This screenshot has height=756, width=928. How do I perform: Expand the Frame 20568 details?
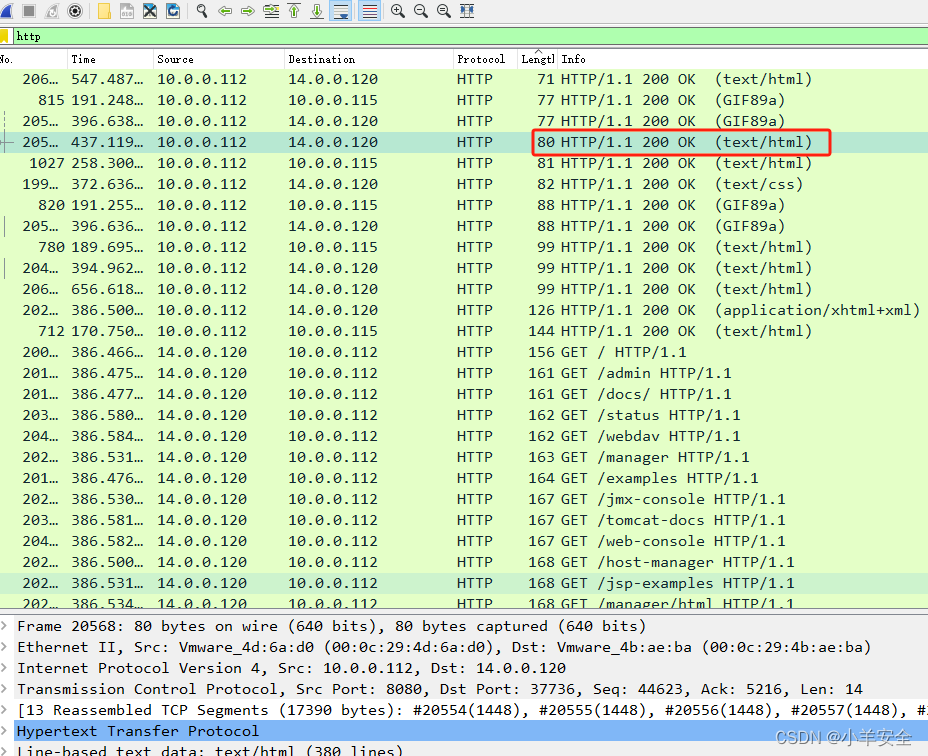tap(8, 625)
